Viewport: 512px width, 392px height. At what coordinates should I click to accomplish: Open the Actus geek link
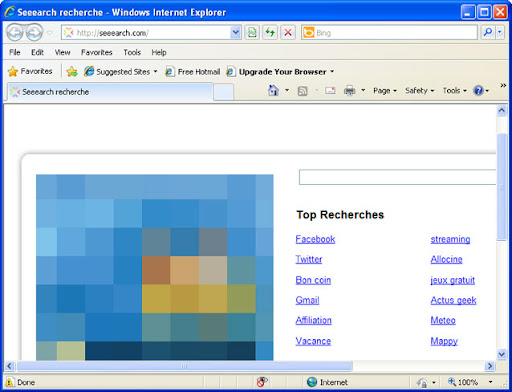(x=453, y=300)
